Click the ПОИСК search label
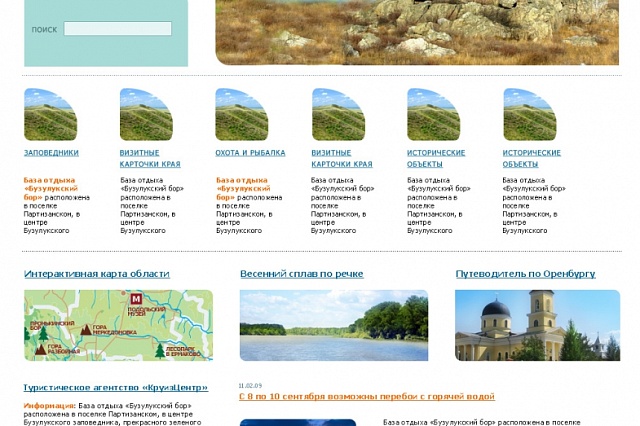Screen dimensions: 640x426 point(44,29)
